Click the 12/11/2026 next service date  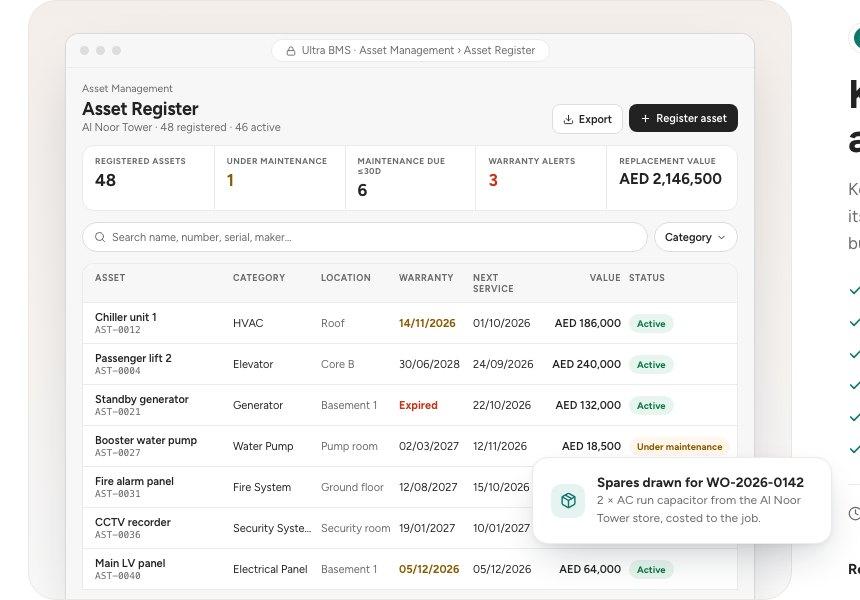(x=500, y=446)
